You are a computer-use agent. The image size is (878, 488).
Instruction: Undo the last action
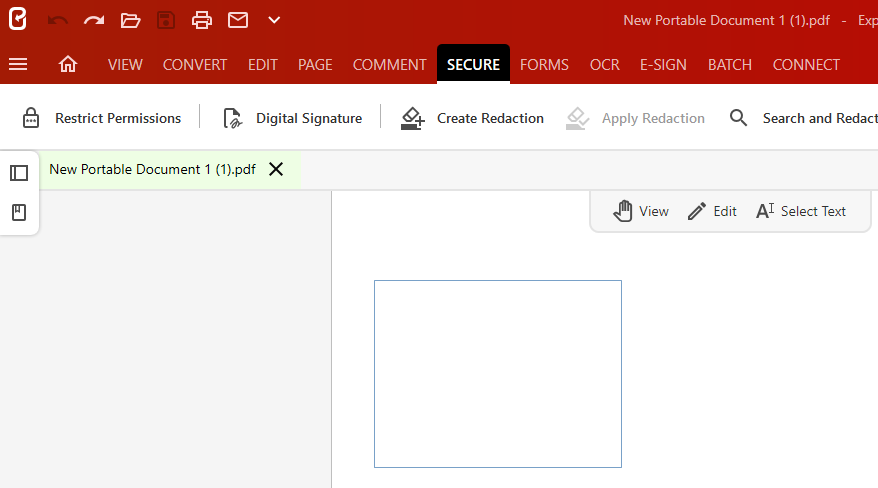point(58,21)
